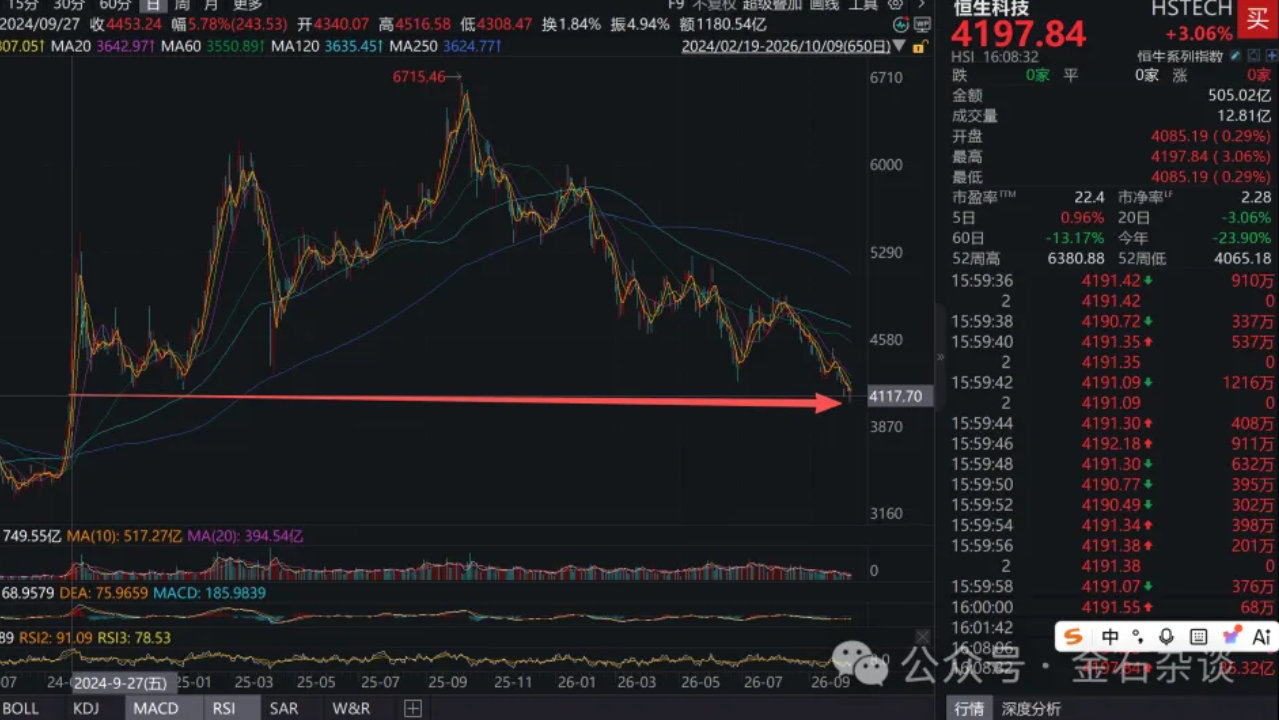This screenshot has width=1279, height=720.
Task: Select the 日 daily chart period
Action: click(x=155, y=4)
